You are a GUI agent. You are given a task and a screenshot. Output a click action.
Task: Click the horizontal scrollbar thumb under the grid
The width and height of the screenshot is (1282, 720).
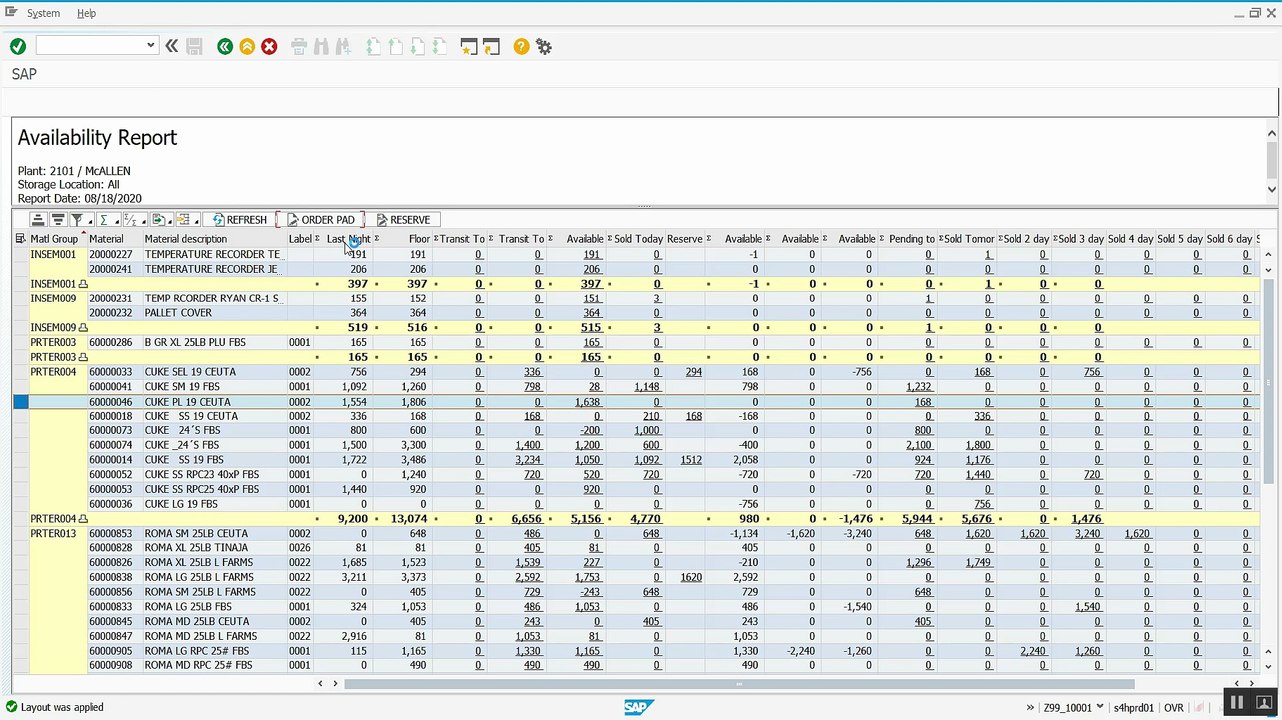(x=739, y=684)
